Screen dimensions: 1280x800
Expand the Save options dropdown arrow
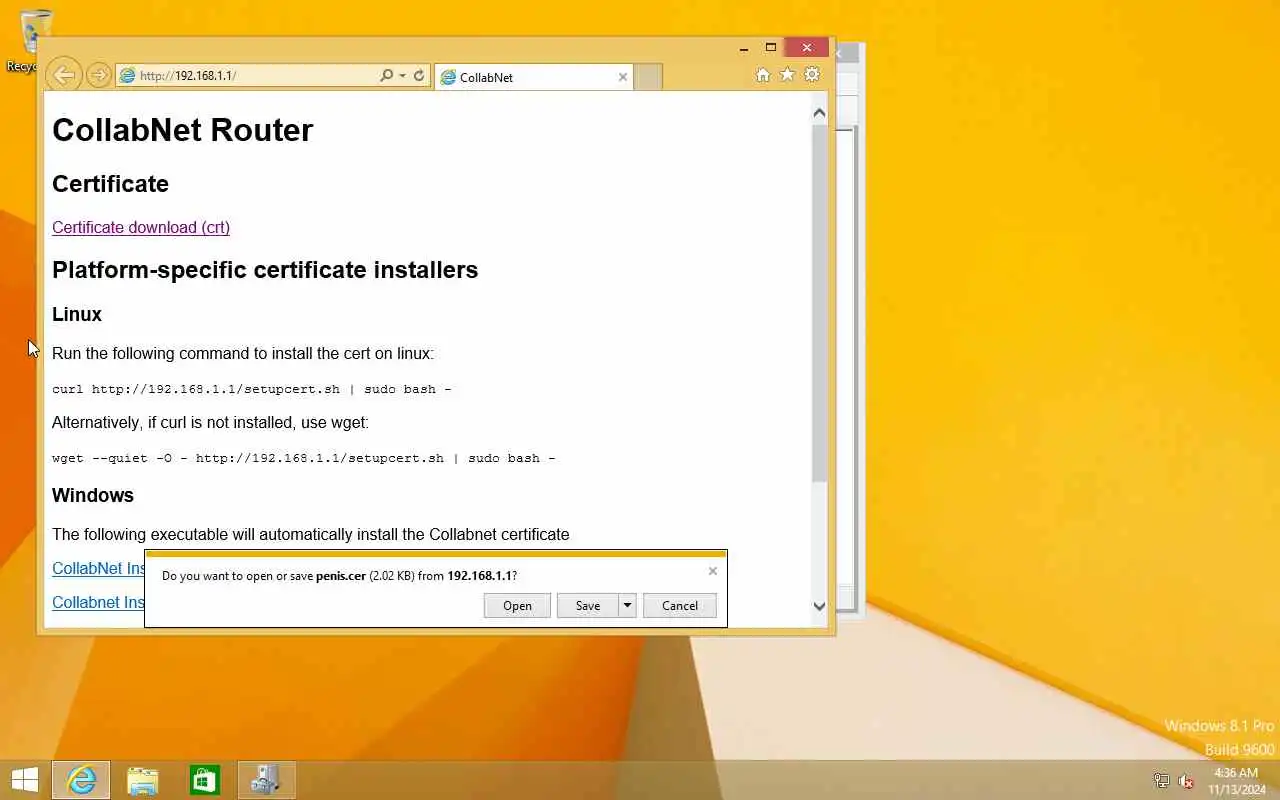(x=627, y=605)
